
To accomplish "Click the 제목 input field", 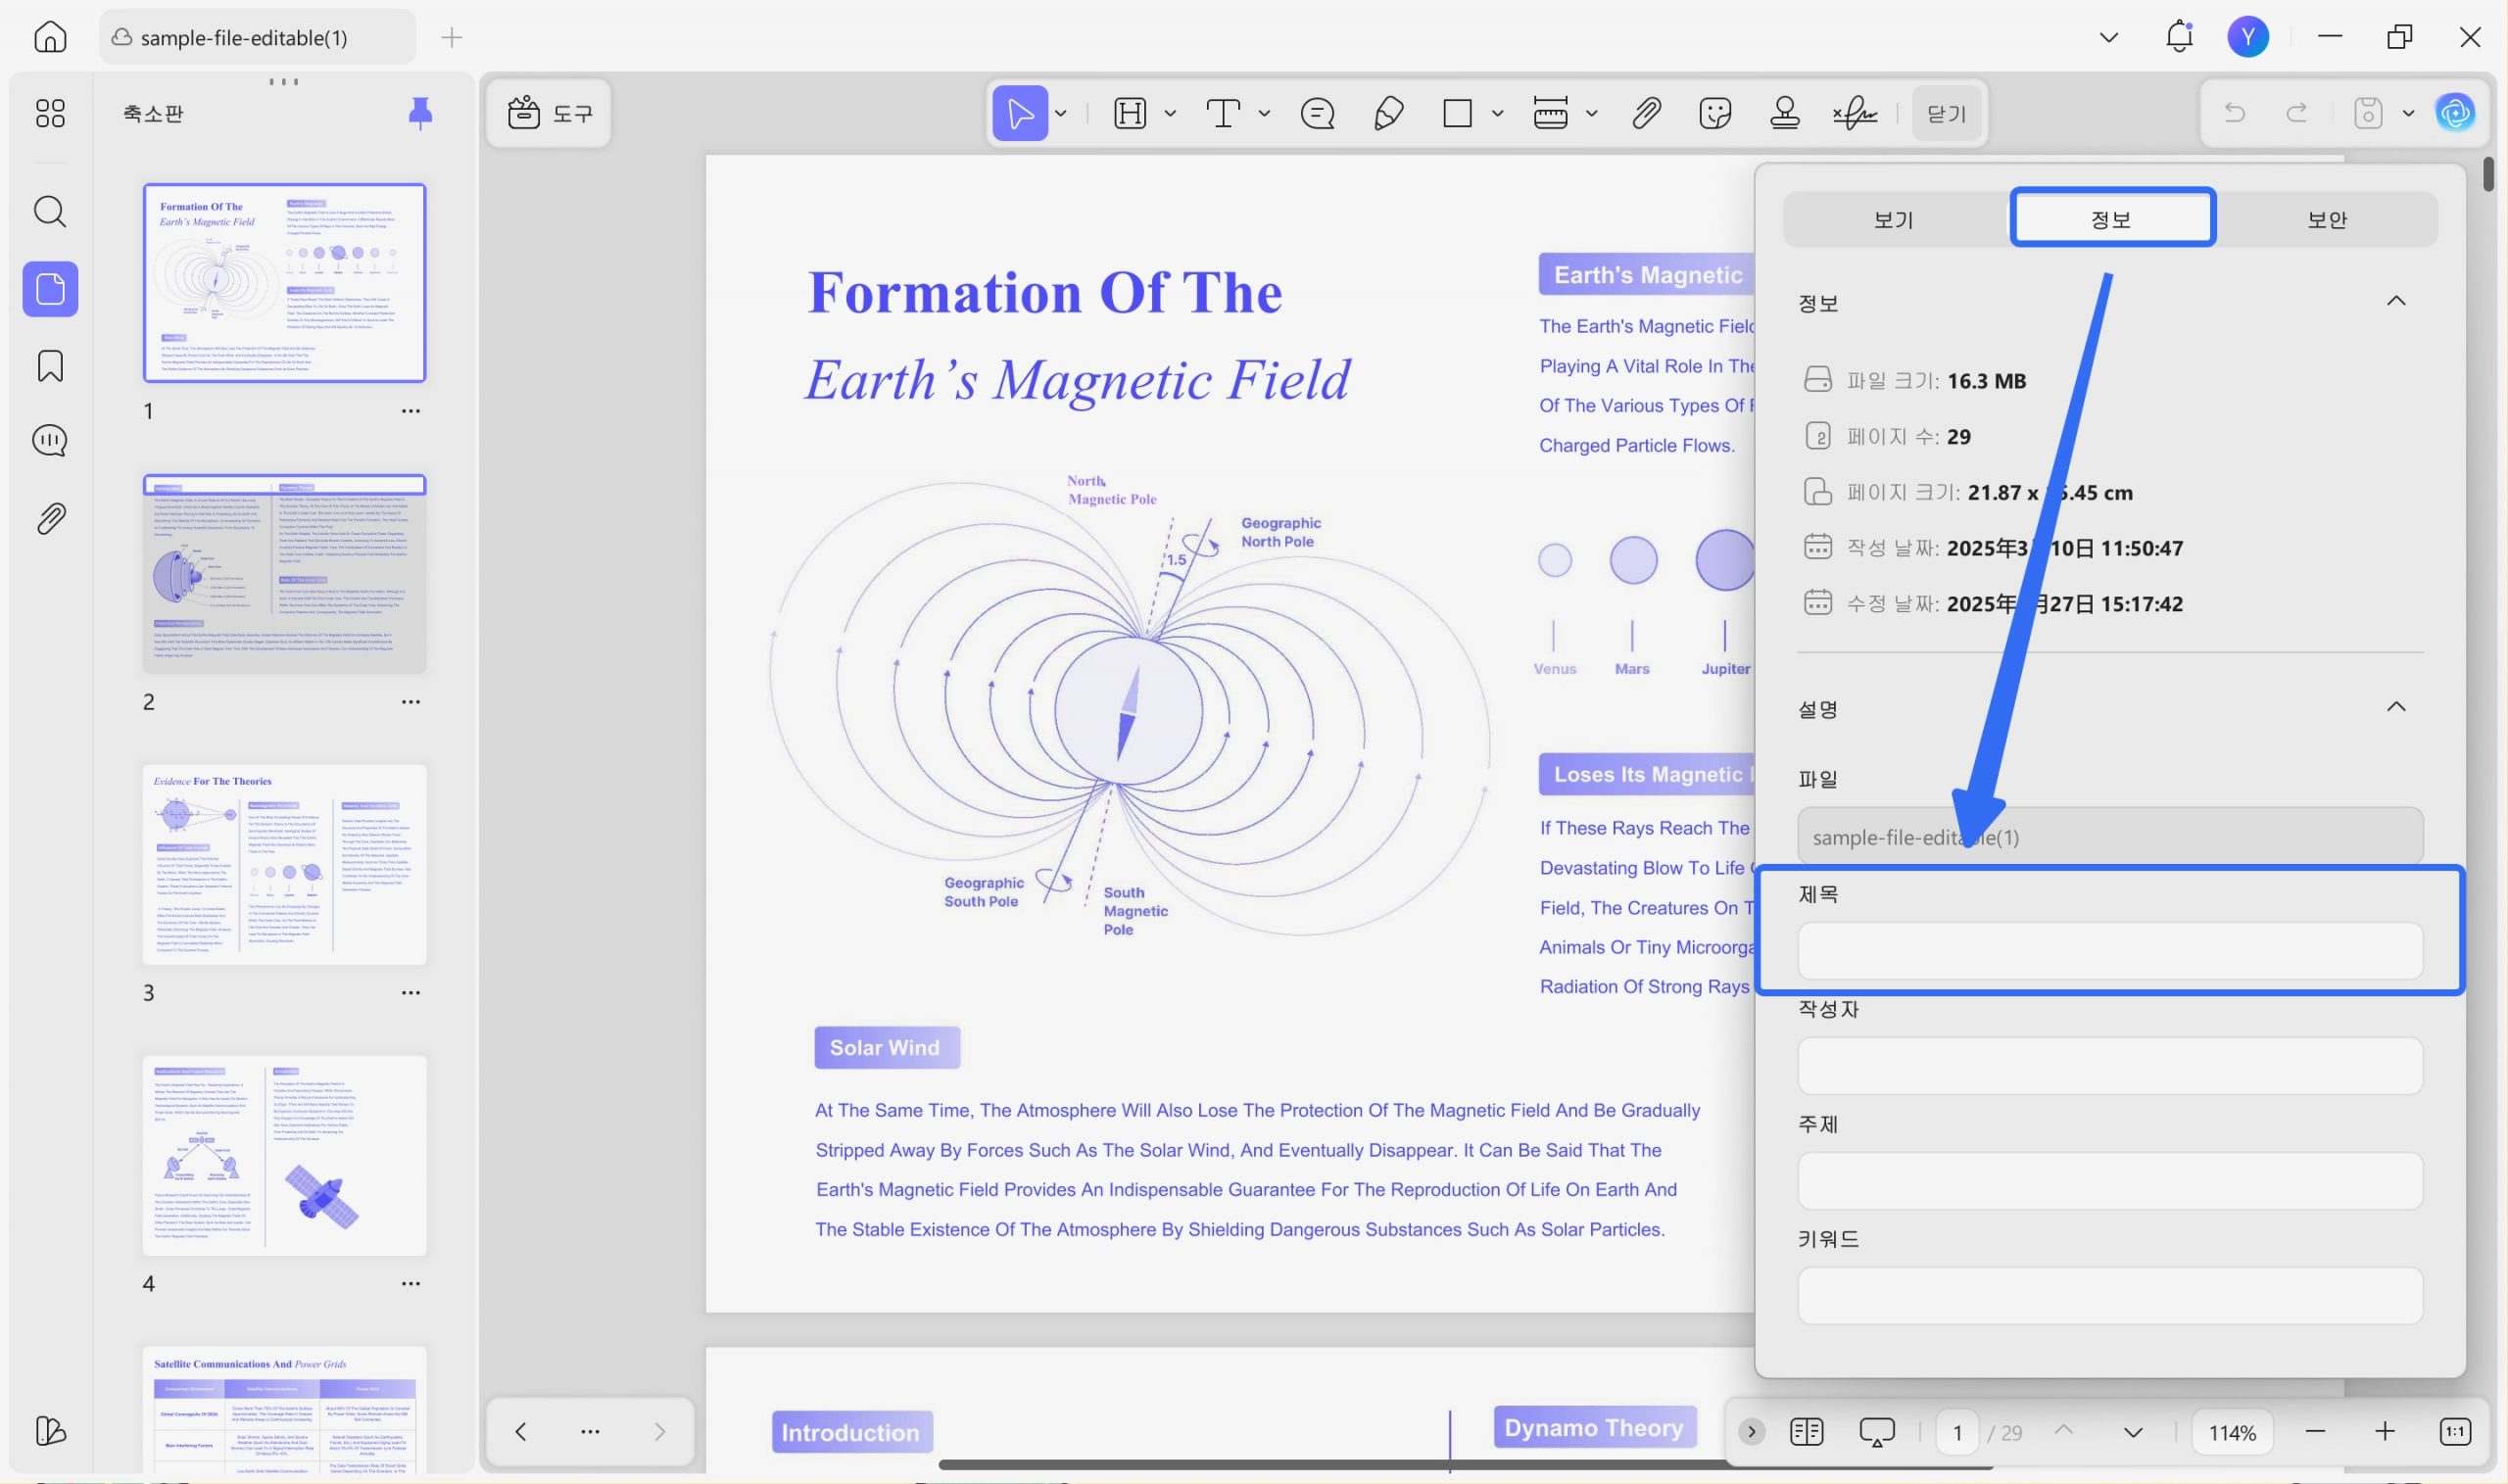I will (x=2110, y=950).
